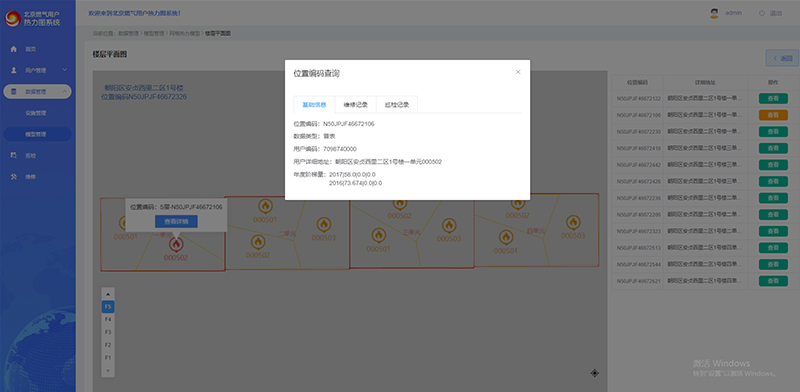Click floor selector down arrow below F1
800x392 pixels.
pos(108,371)
